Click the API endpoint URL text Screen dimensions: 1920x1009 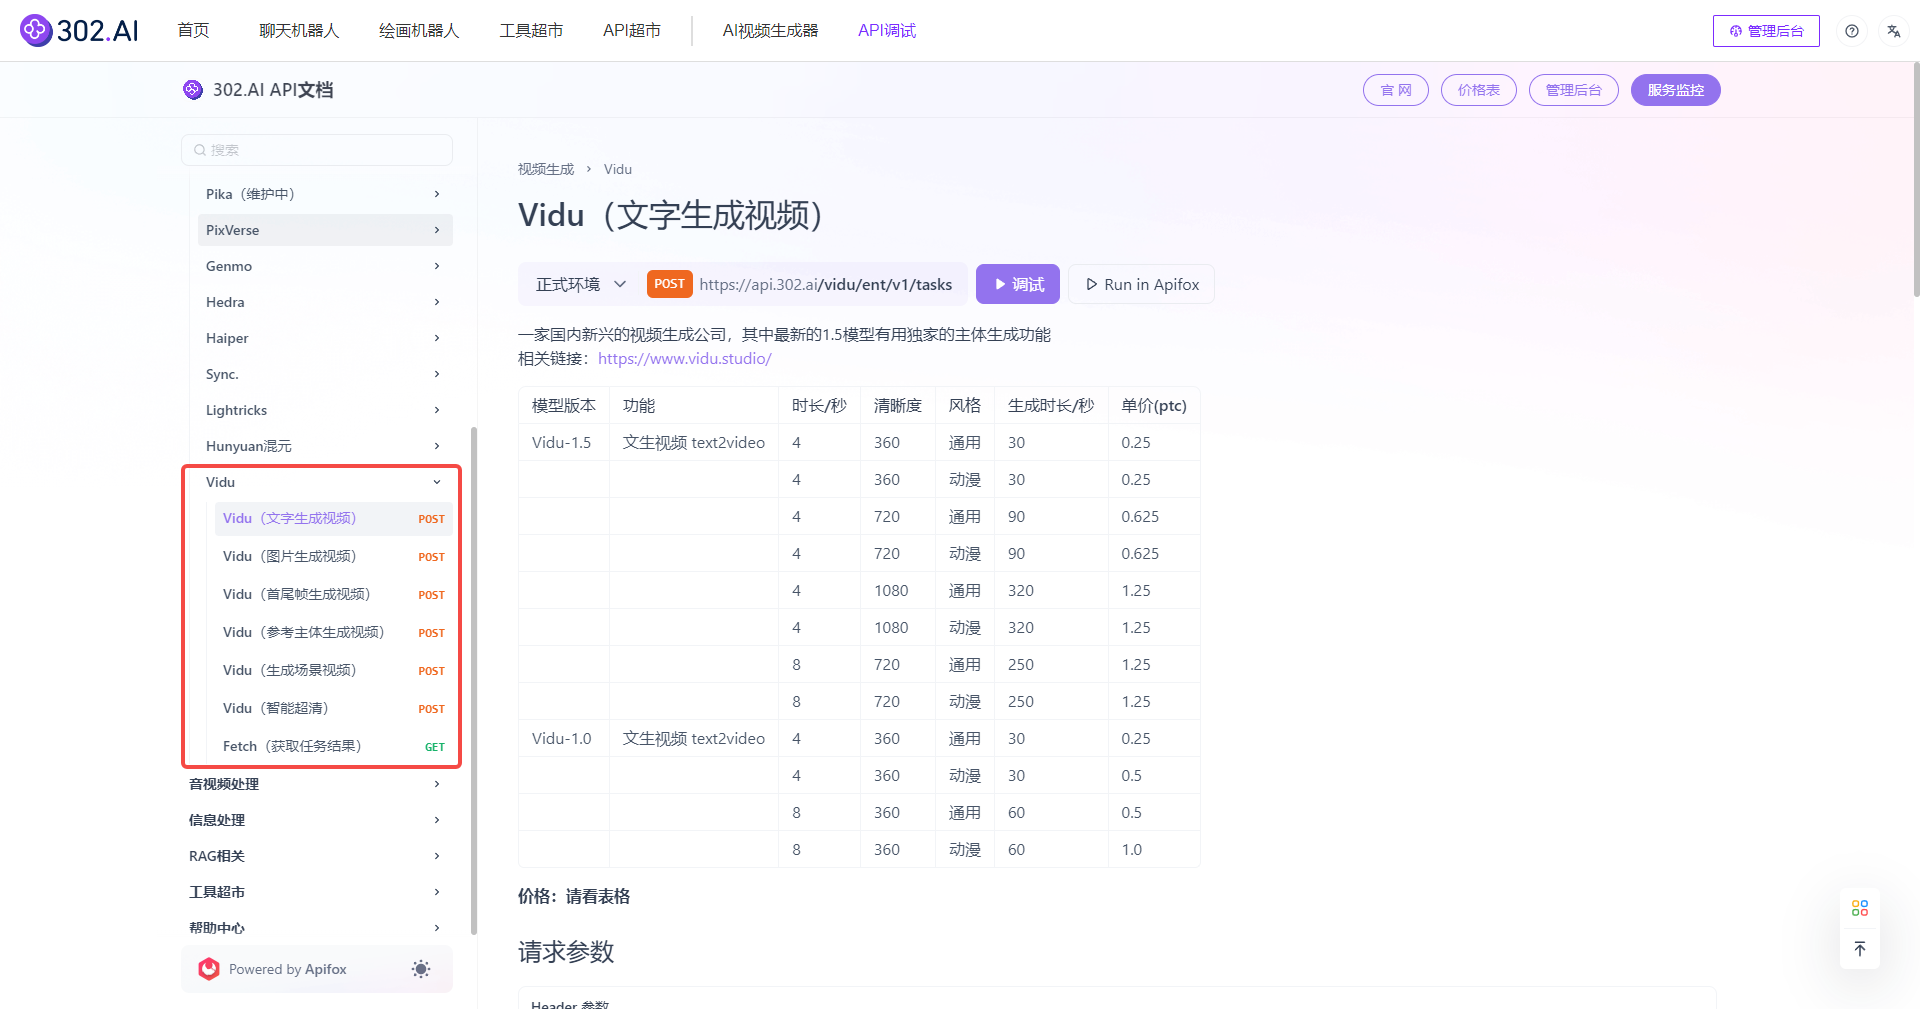tap(826, 285)
